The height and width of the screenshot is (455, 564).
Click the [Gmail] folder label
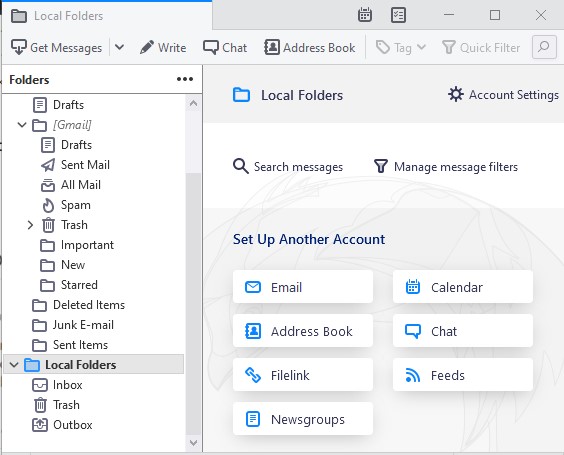[x=72, y=125]
